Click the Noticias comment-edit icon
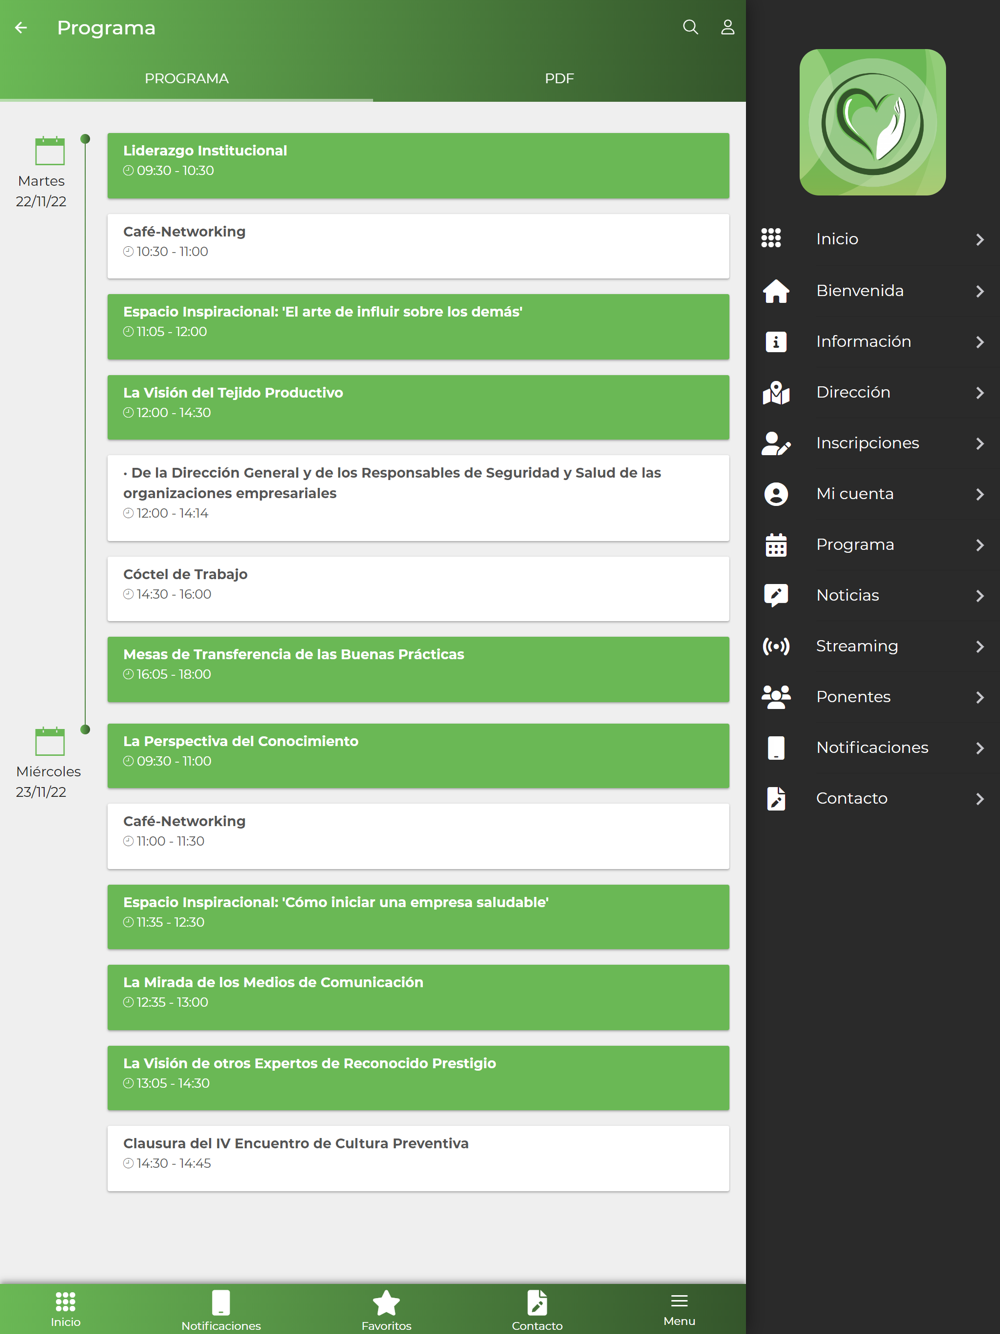The width and height of the screenshot is (1000, 1334). click(776, 595)
